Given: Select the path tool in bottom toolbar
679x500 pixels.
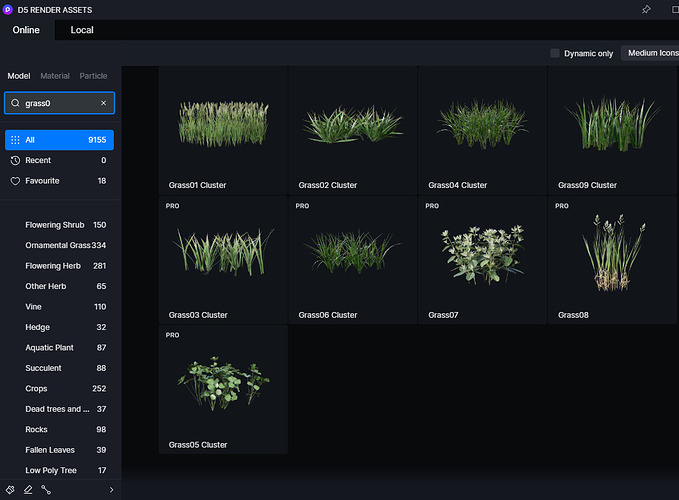Looking at the screenshot, I should pos(46,489).
